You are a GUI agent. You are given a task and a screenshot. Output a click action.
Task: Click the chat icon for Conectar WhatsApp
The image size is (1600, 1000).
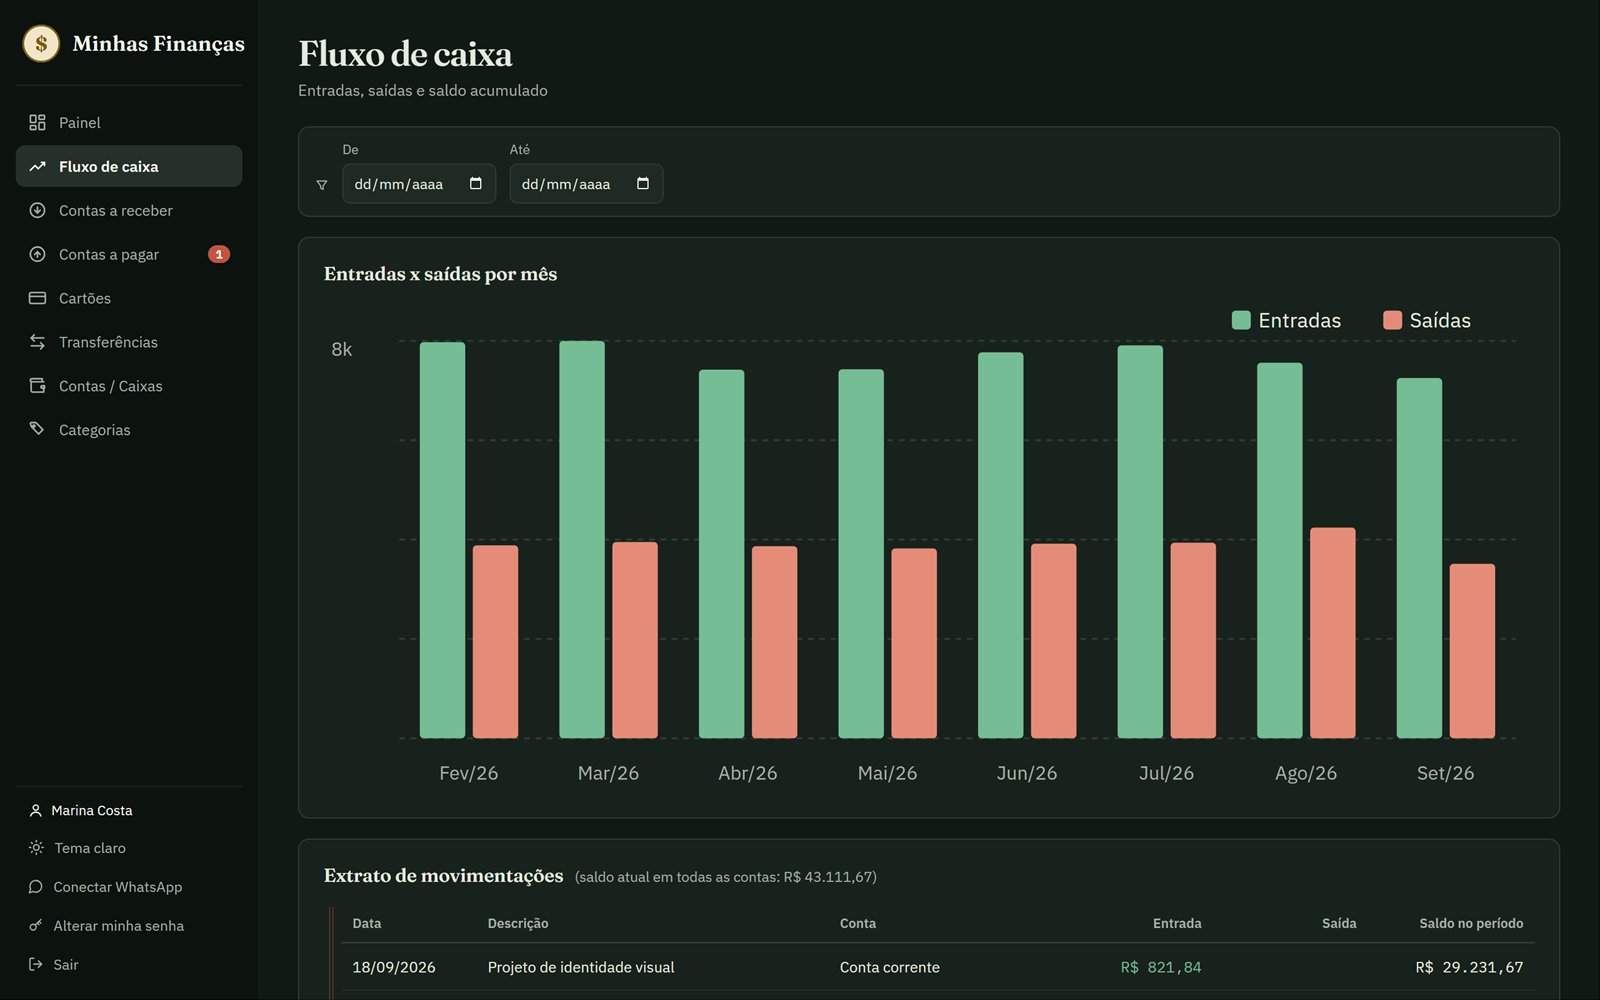[x=36, y=887]
